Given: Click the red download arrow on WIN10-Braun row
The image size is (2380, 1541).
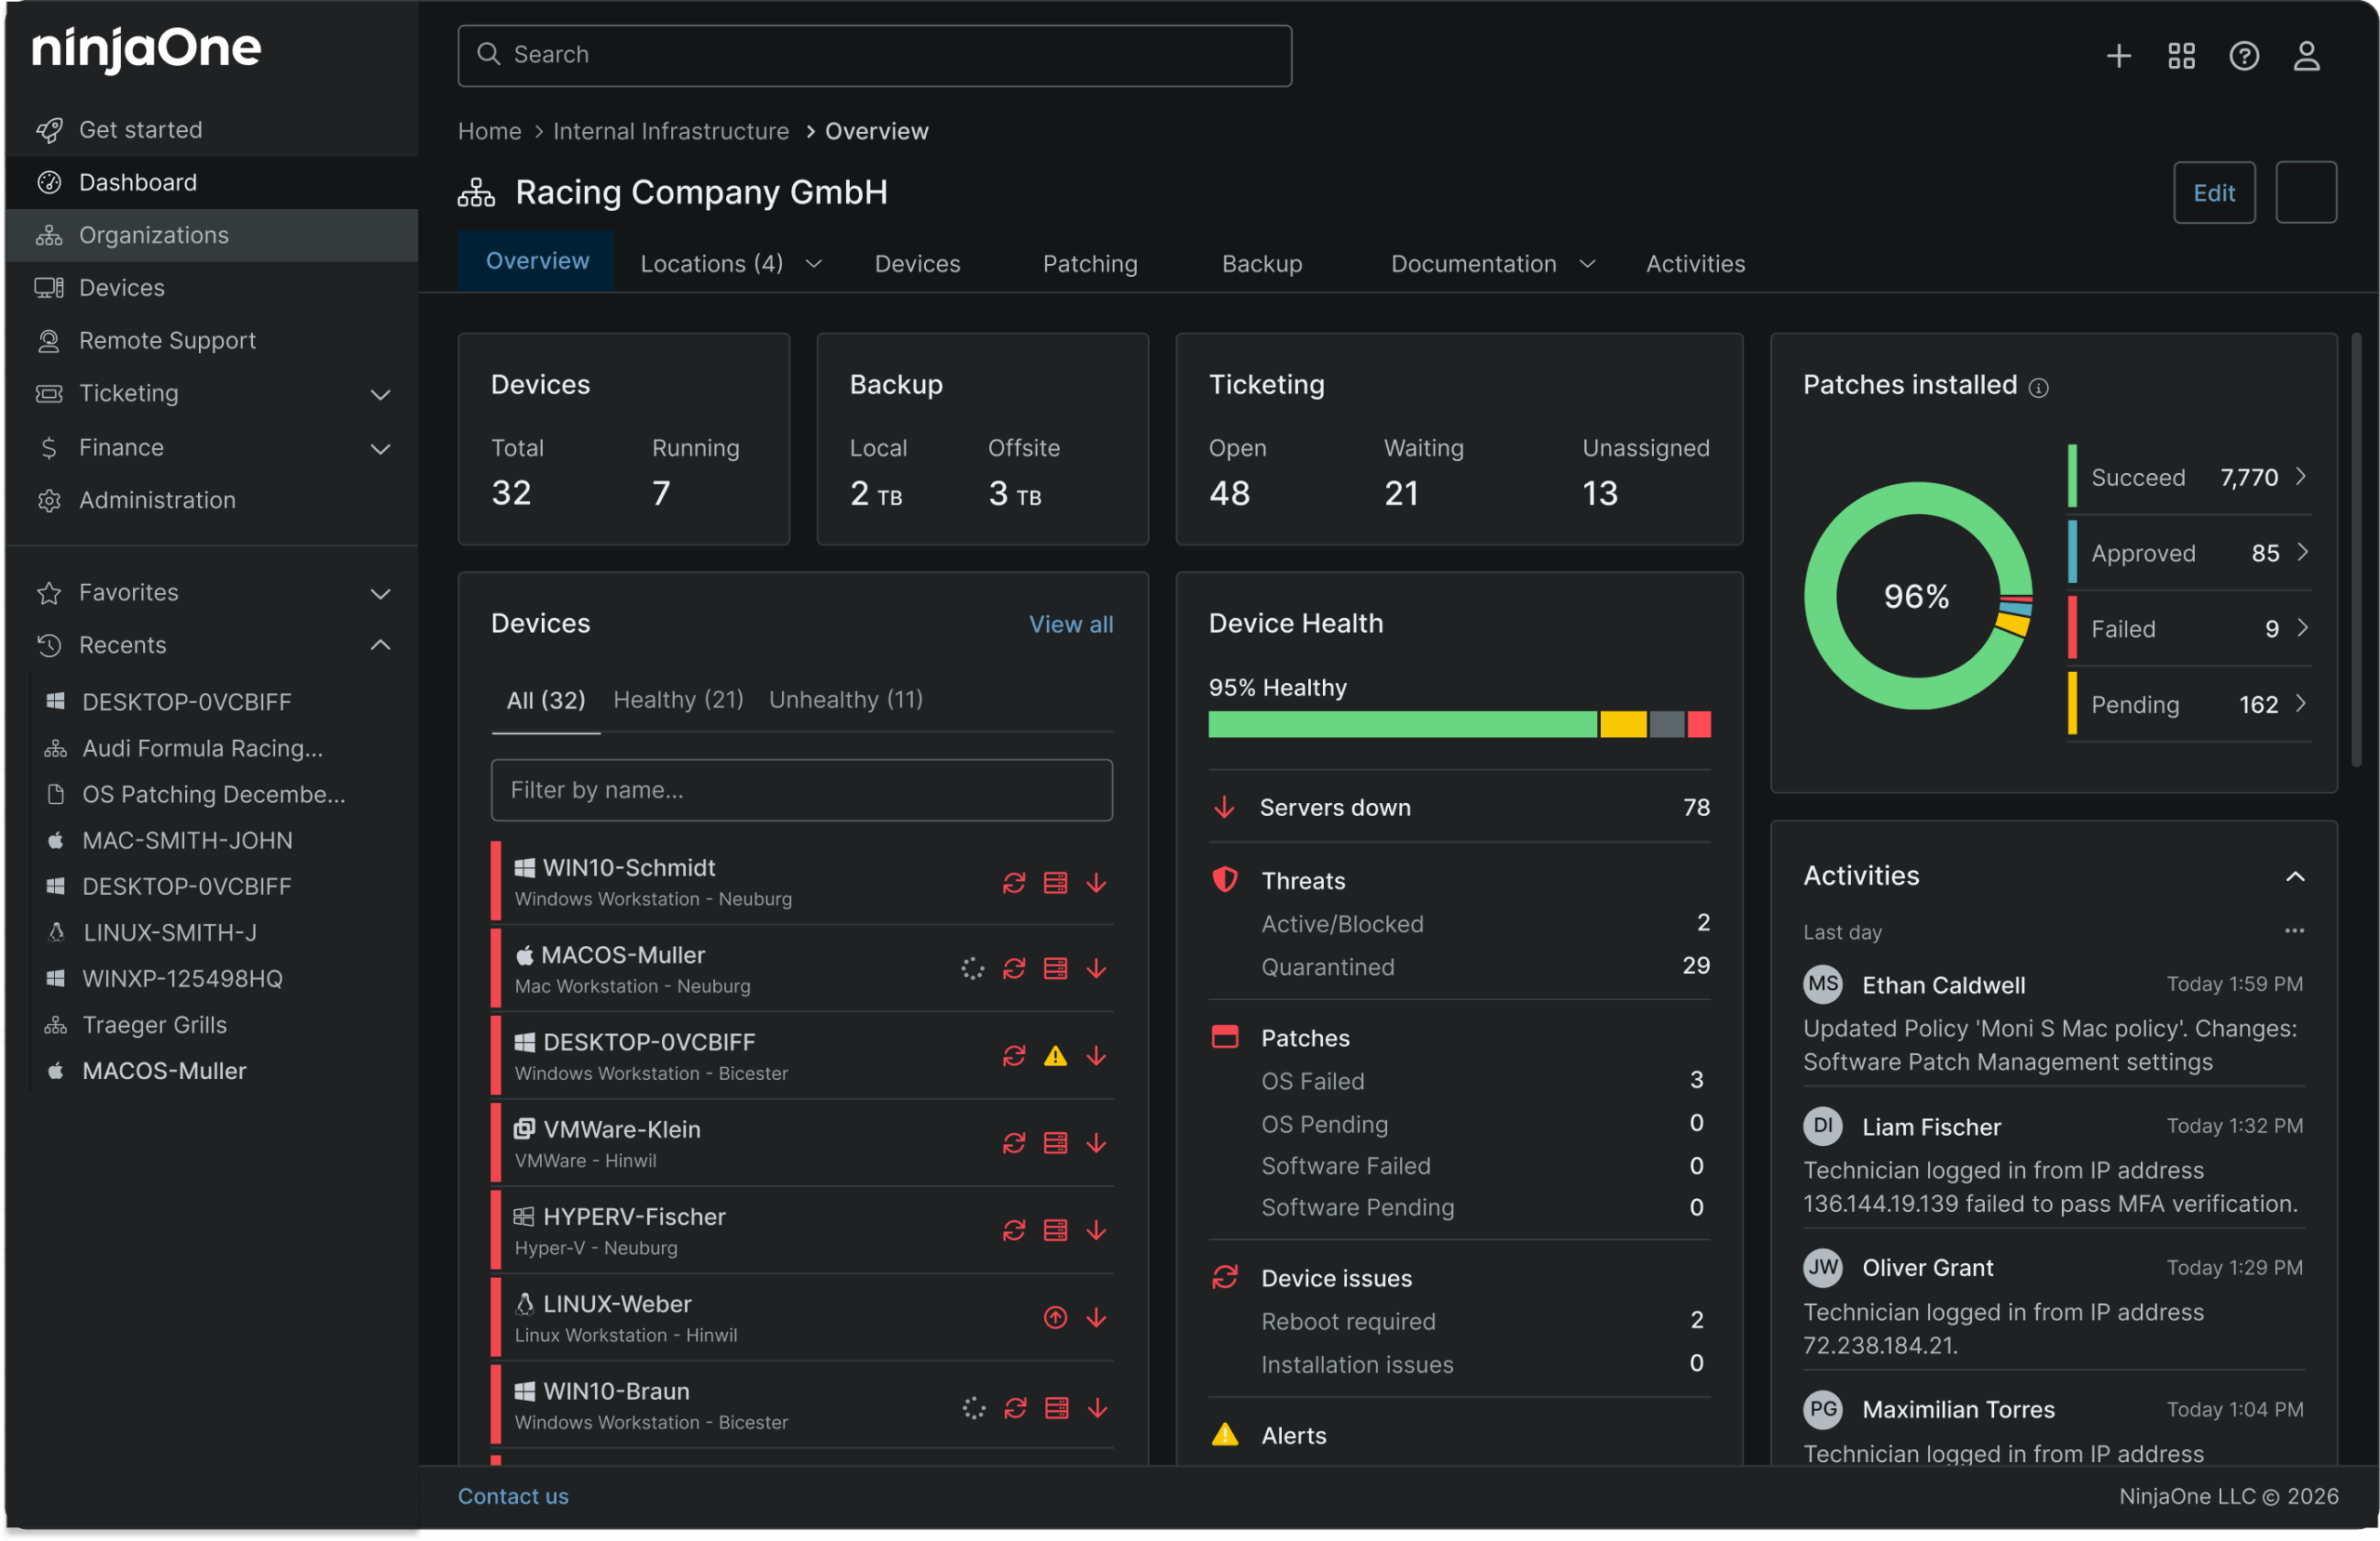Looking at the screenshot, I should 1097,1408.
